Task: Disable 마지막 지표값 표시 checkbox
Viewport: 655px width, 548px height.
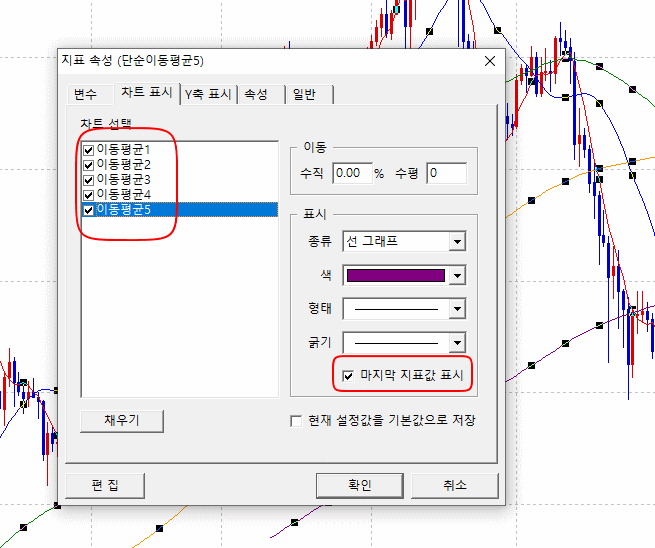Action: coord(348,375)
